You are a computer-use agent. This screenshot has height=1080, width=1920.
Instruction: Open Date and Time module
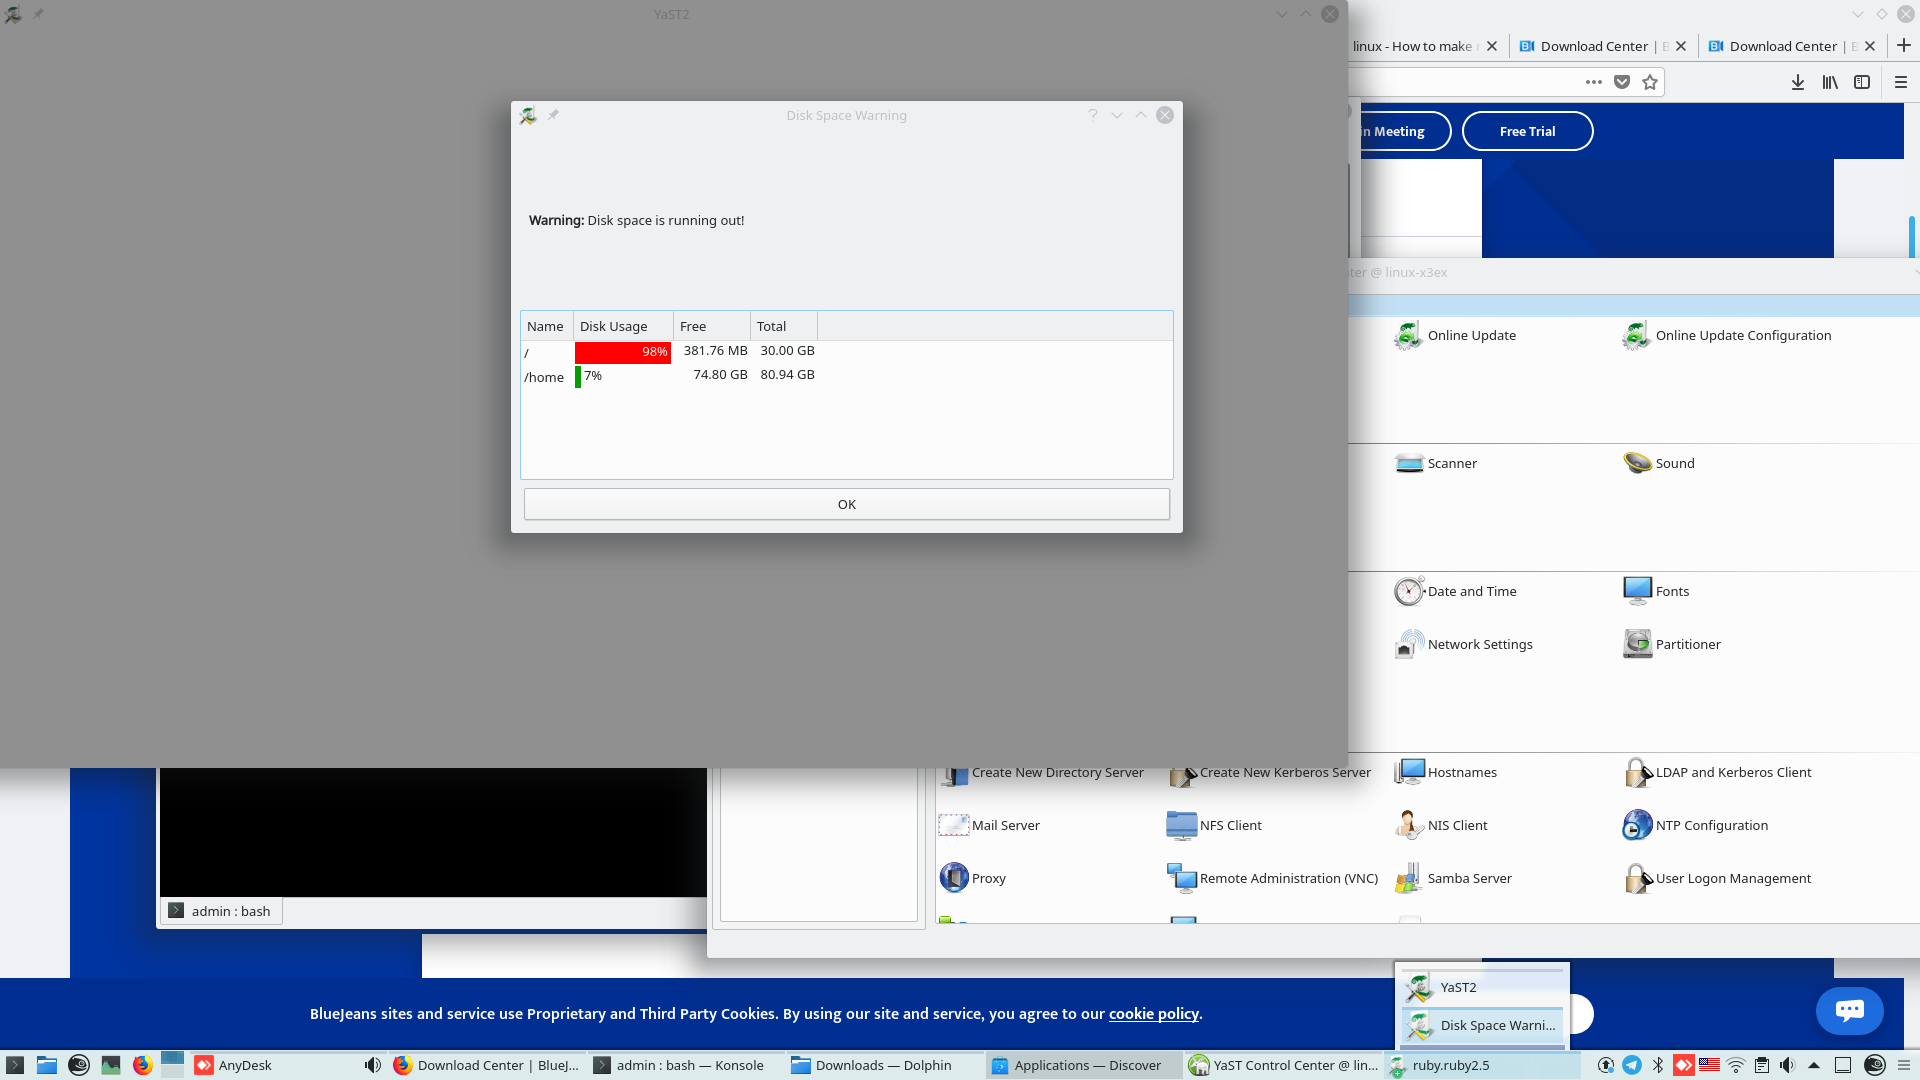[x=1471, y=592]
